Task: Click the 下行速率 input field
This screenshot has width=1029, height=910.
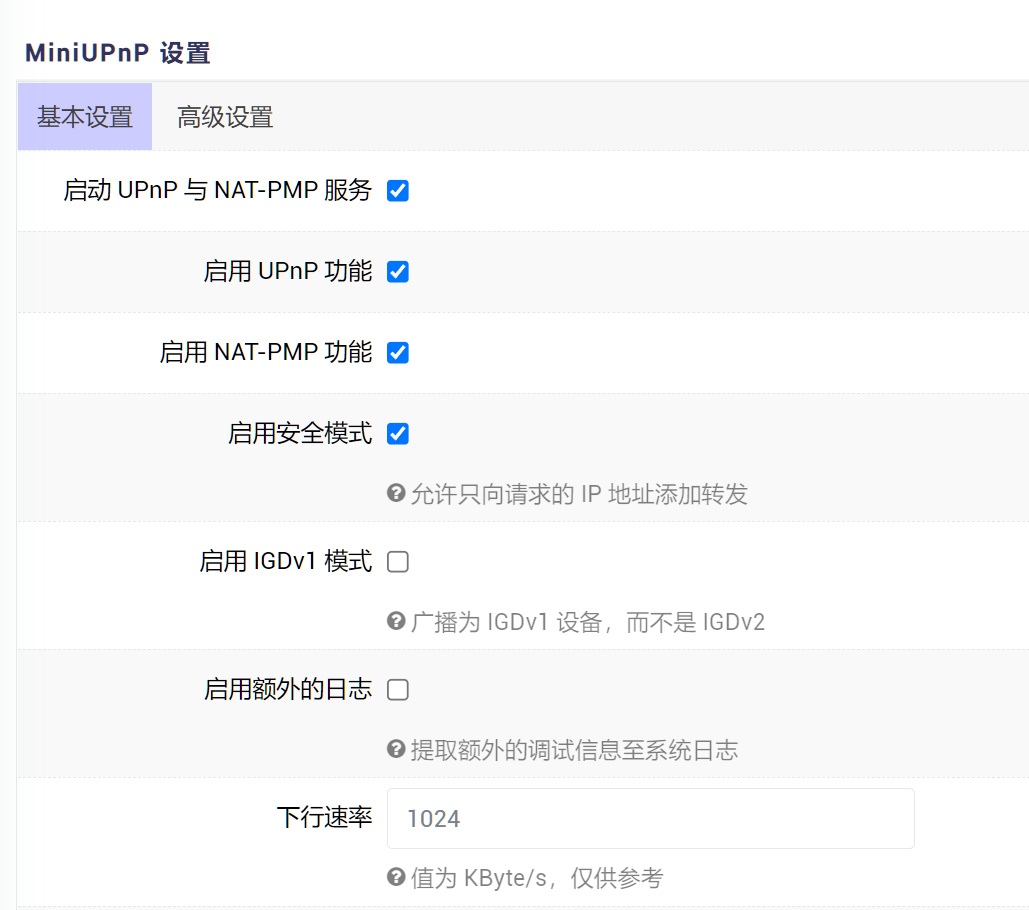Action: click(x=650, y=818)
